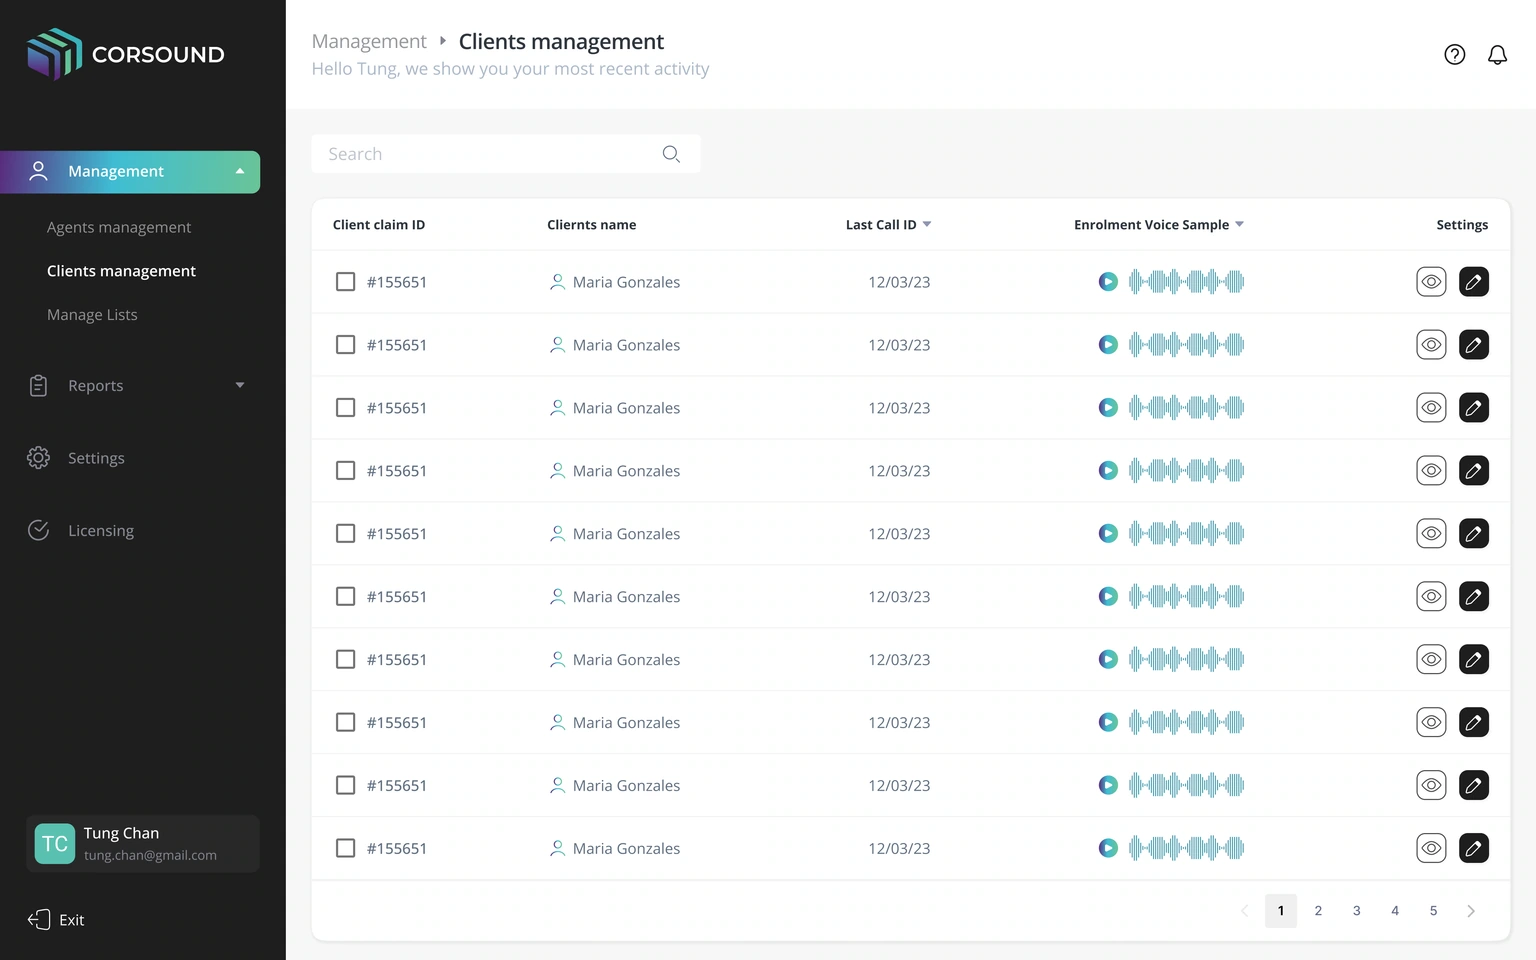Viewport: 1536px width, 960px height.
Task: Play voice sample in the first row
Action: pos(1108,282)
